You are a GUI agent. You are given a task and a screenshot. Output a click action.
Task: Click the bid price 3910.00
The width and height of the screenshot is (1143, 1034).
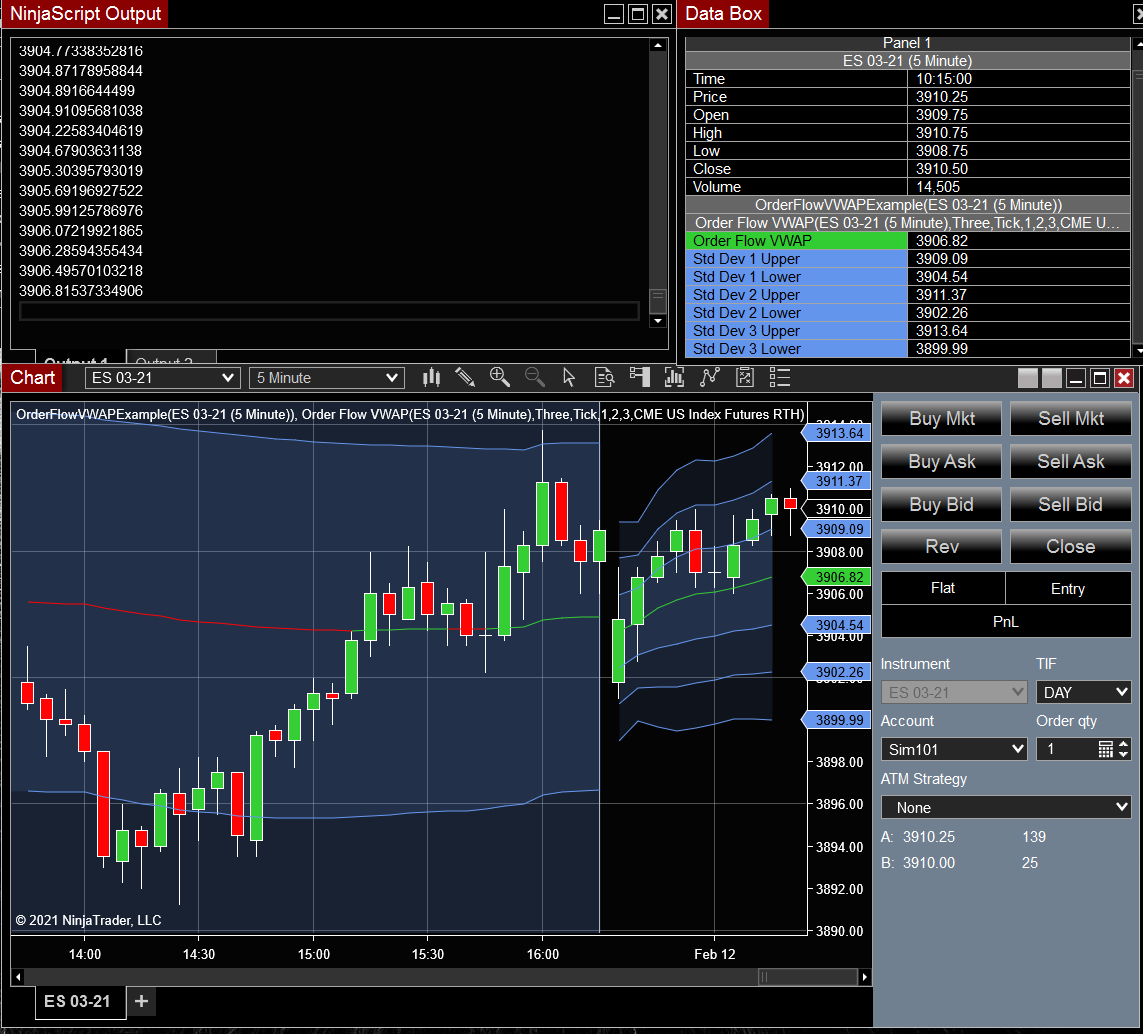click(929, 863)
